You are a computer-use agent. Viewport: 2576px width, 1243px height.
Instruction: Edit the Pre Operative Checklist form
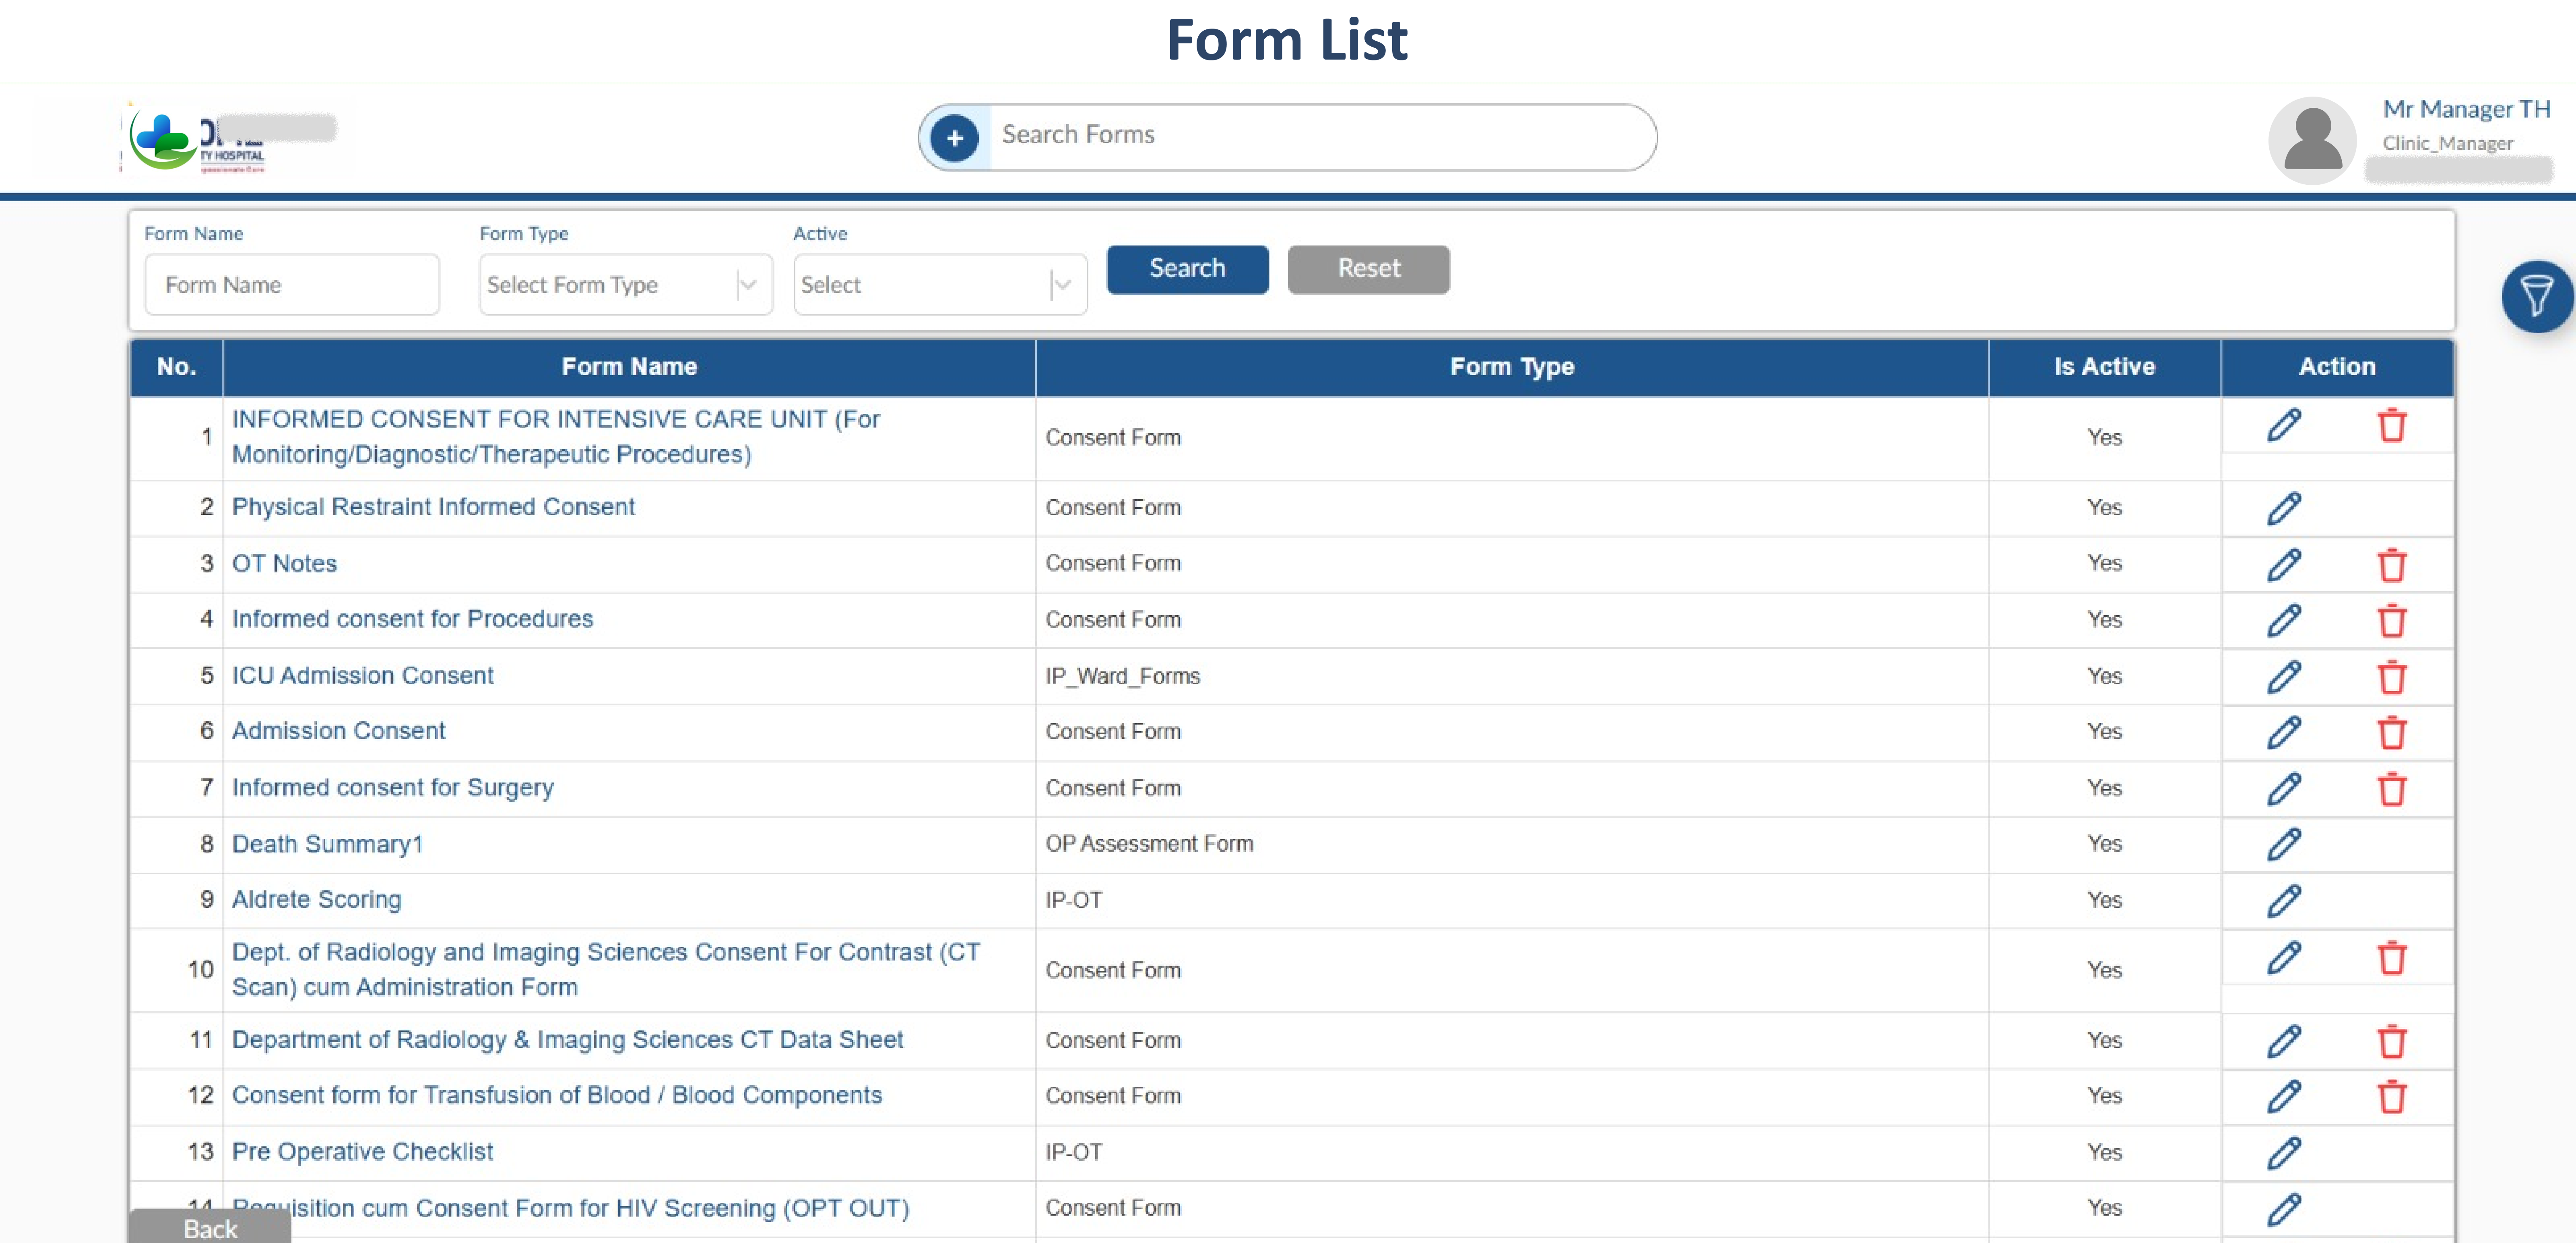point(2284,1153)
